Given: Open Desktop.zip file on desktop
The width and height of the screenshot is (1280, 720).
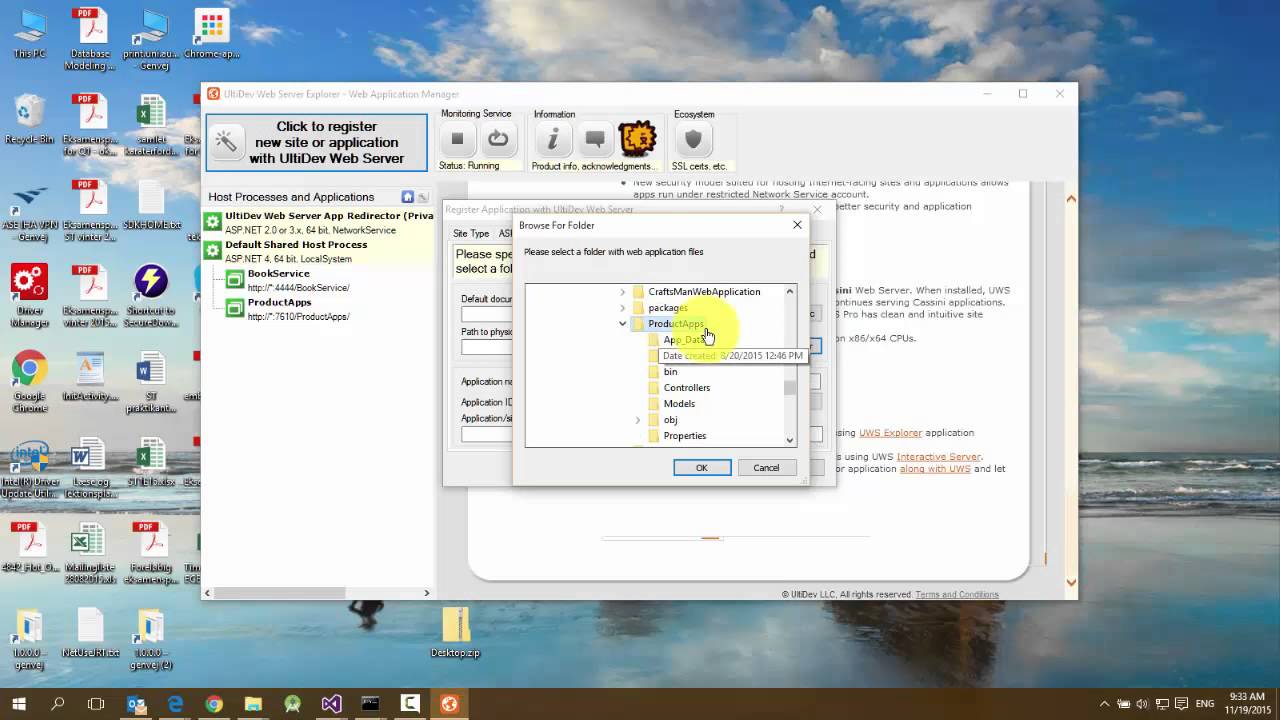Looking at the screenshot, I should tap(455, 632).
